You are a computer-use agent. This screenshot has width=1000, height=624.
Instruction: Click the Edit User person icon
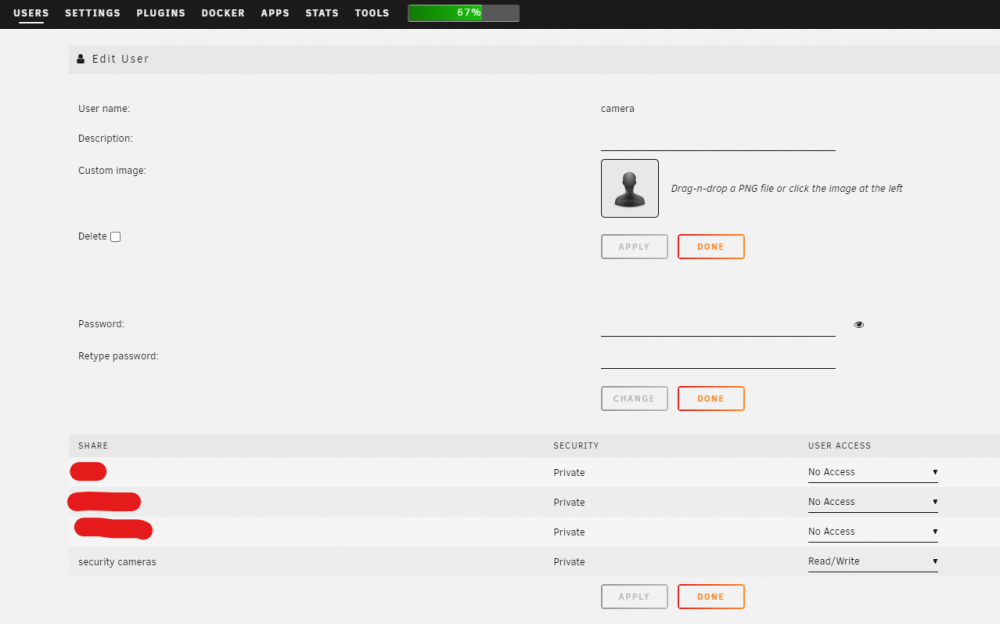pos(80,59)
